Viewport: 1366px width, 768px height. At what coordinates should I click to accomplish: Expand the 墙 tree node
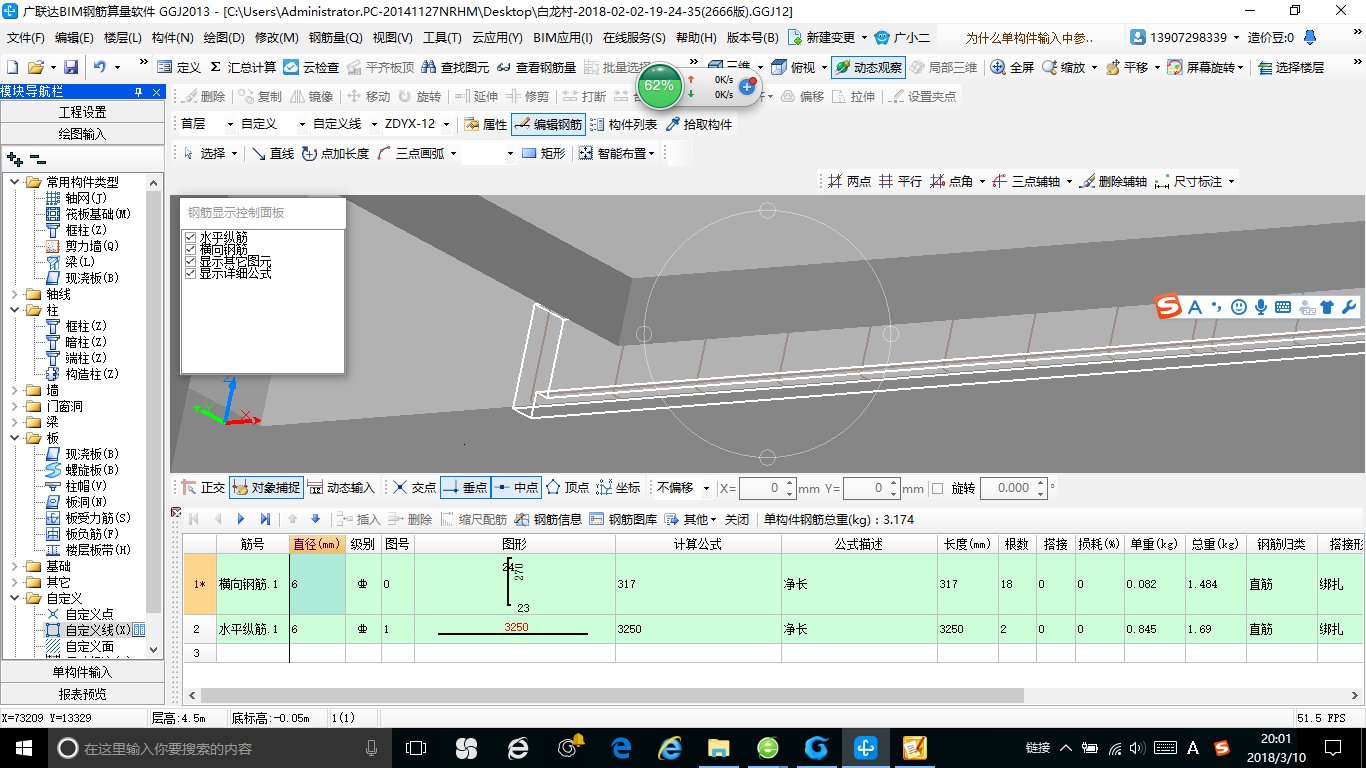tap(15, 390)
